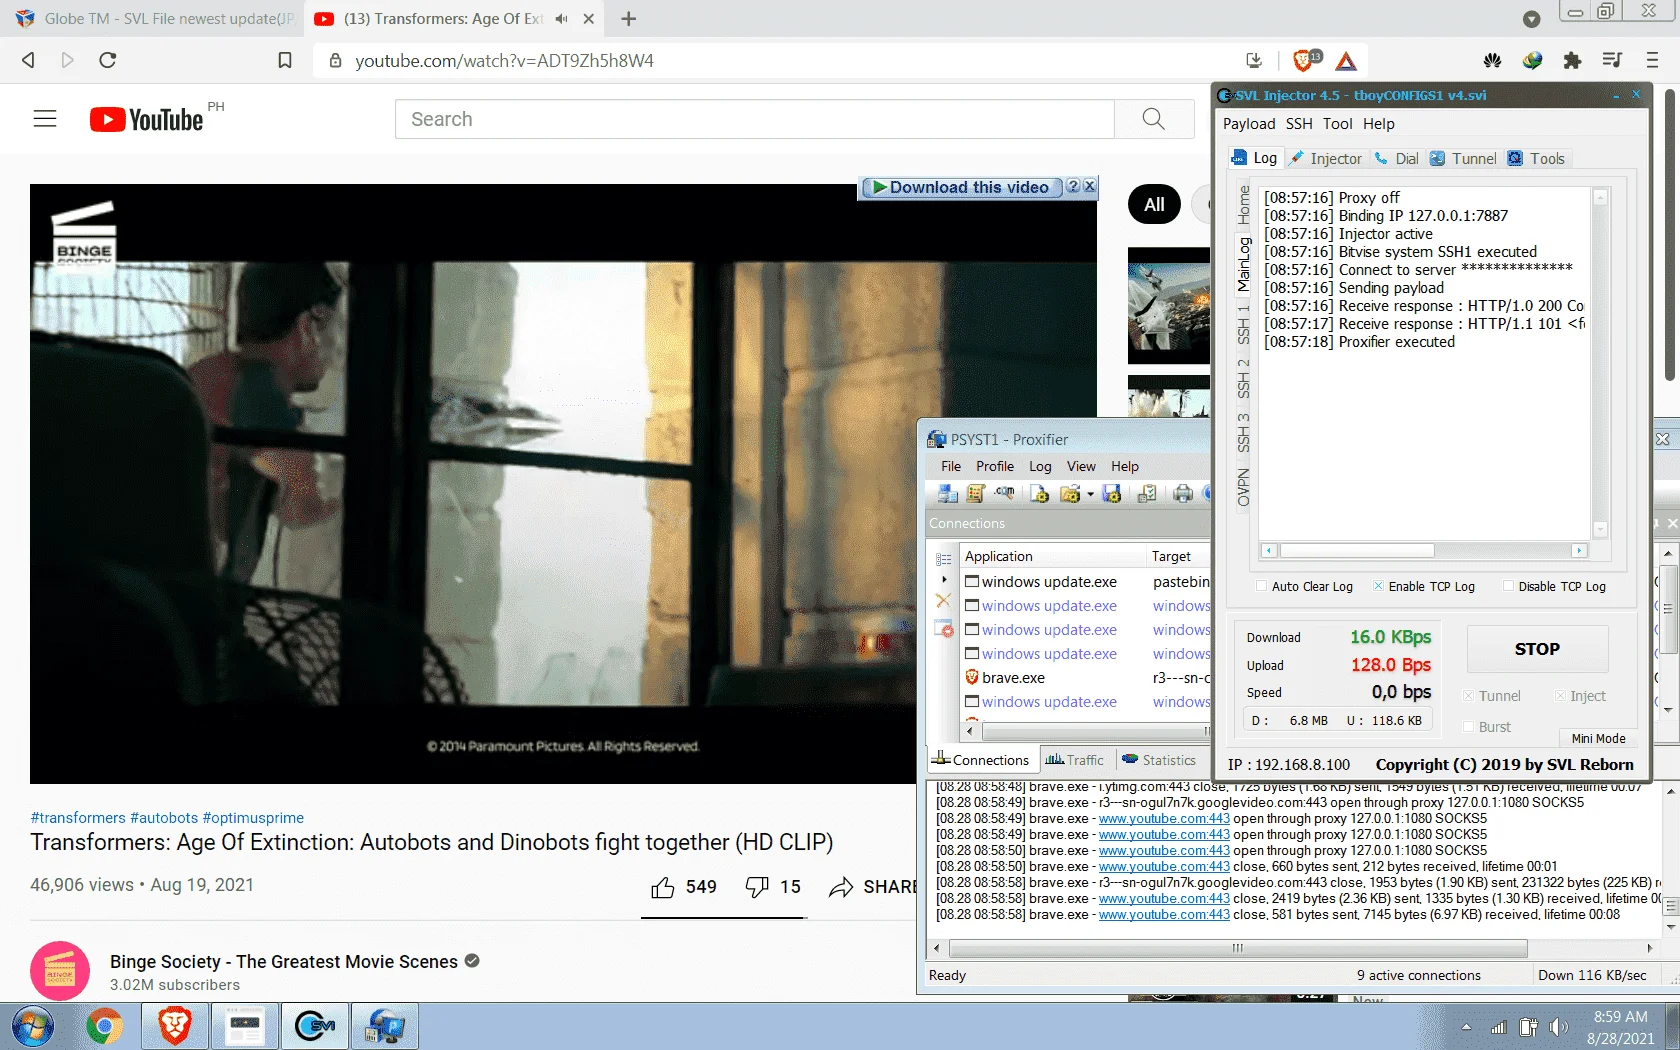This screenshot has width=1680, height=1050.
Task: Toggle the Tunnel checkbox in SVL Injector
Action: click(1469, 696)
